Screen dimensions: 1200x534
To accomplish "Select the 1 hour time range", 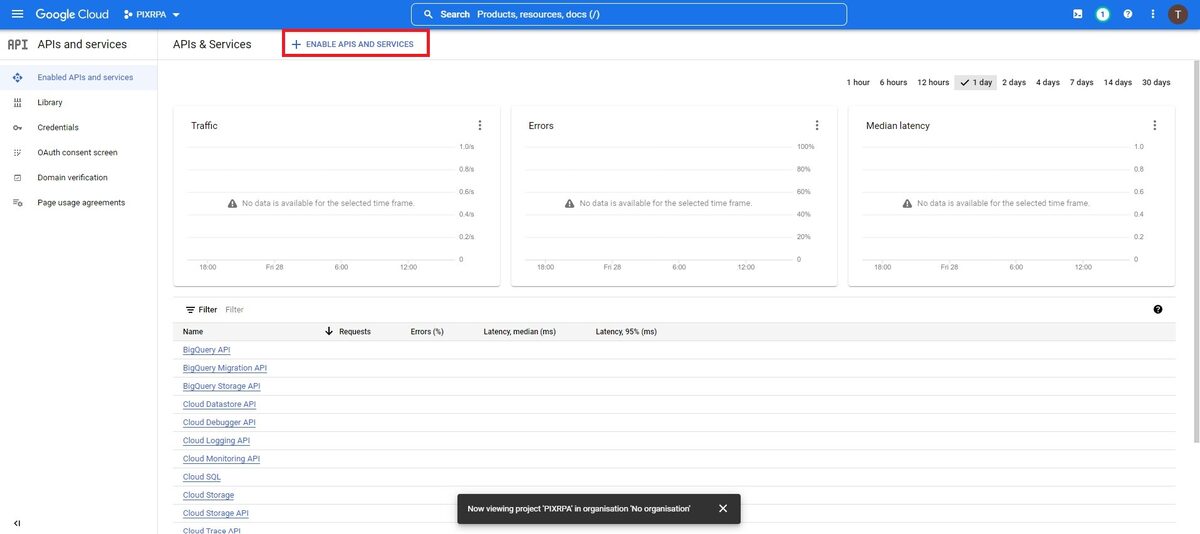I will click(x=858, y=82).
